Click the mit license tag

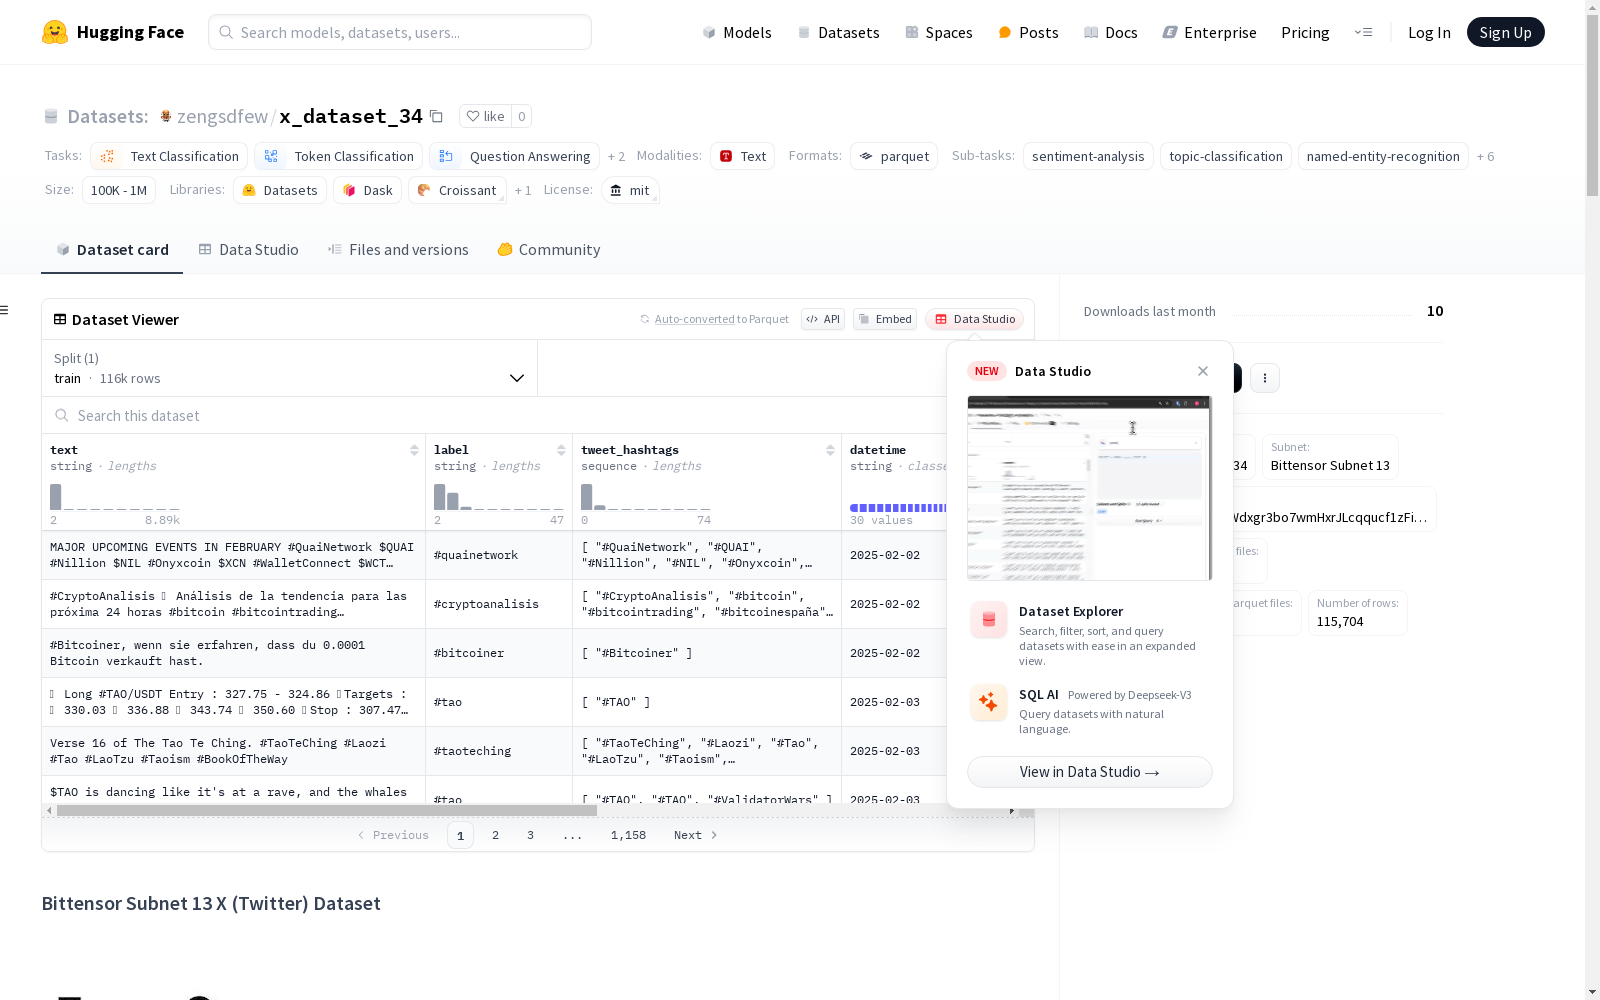pos(630,190)
